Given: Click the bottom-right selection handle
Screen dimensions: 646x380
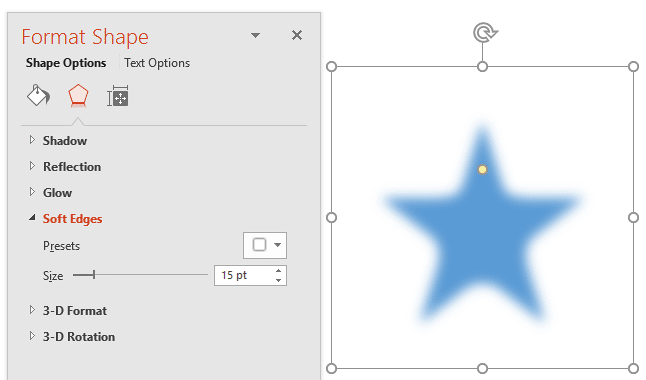Looking at the screenshot, I should (633, 368).
